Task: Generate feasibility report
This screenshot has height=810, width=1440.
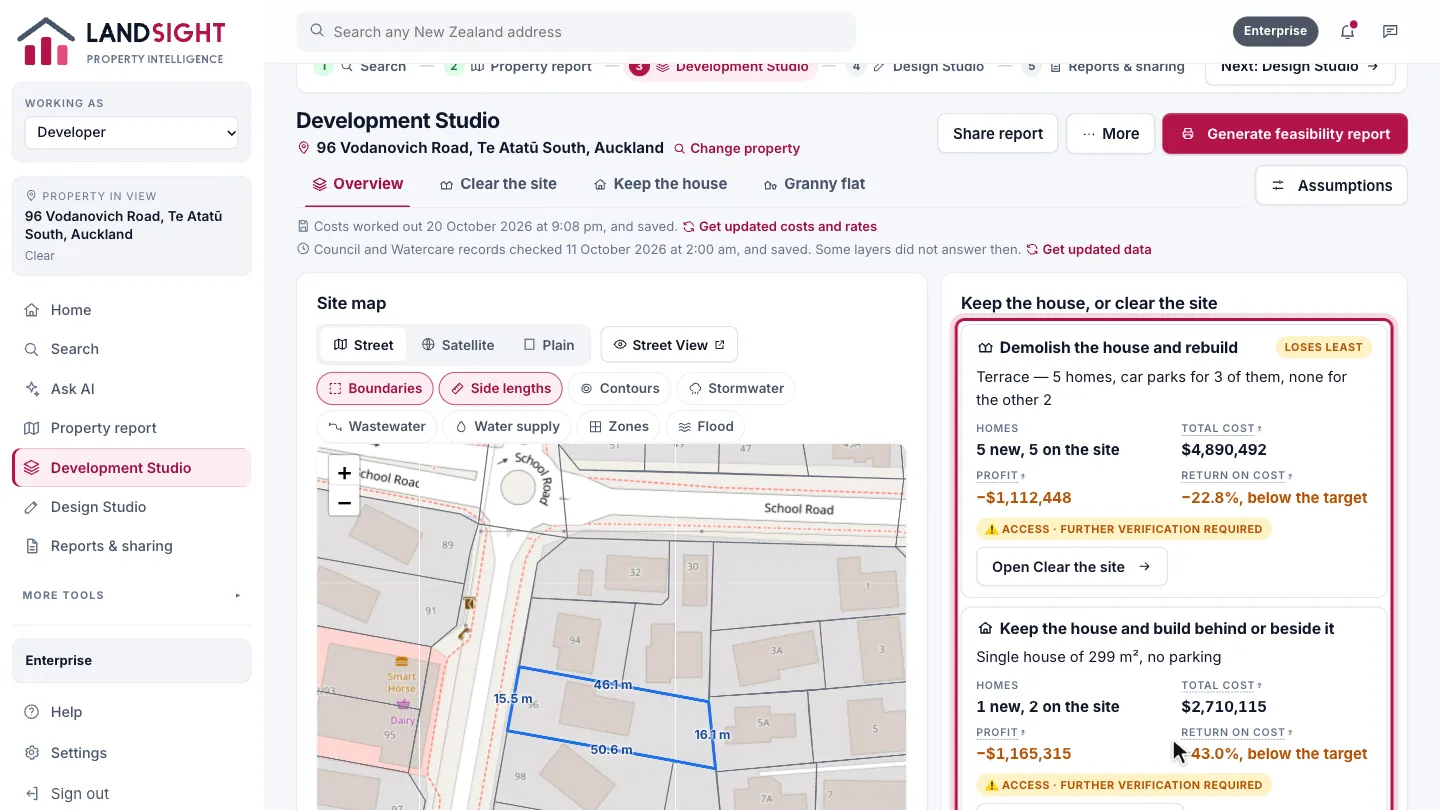Action: point(1285,133)
